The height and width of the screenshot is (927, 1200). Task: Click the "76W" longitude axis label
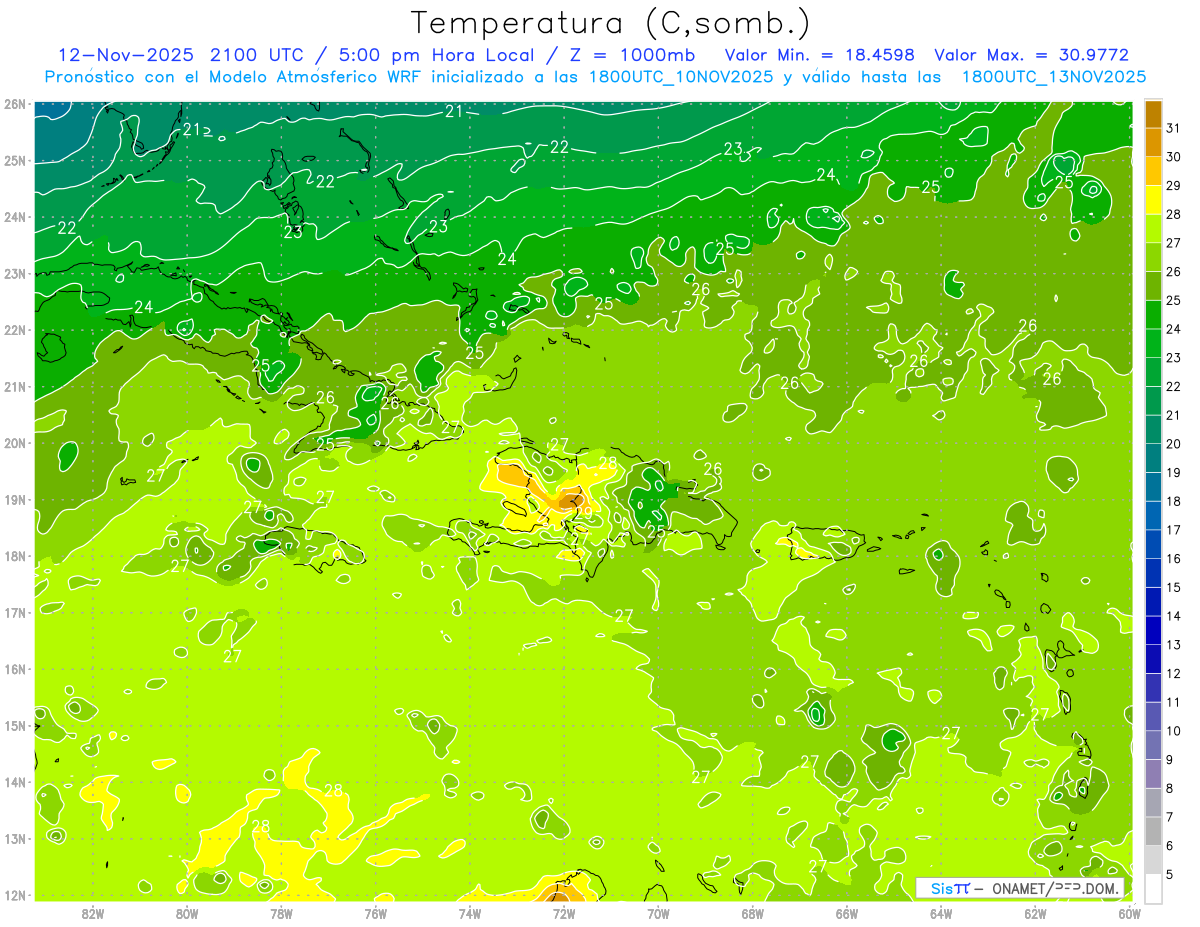375,913
